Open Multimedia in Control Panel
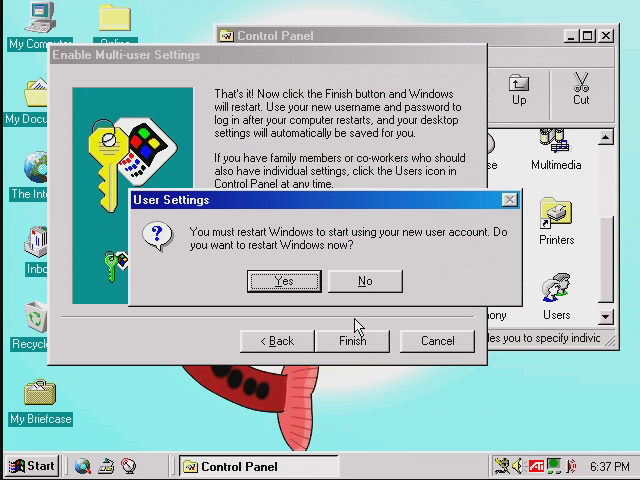The width and height of the screenshot is (640, 480). pyautogui.click(x=556, y=150)
